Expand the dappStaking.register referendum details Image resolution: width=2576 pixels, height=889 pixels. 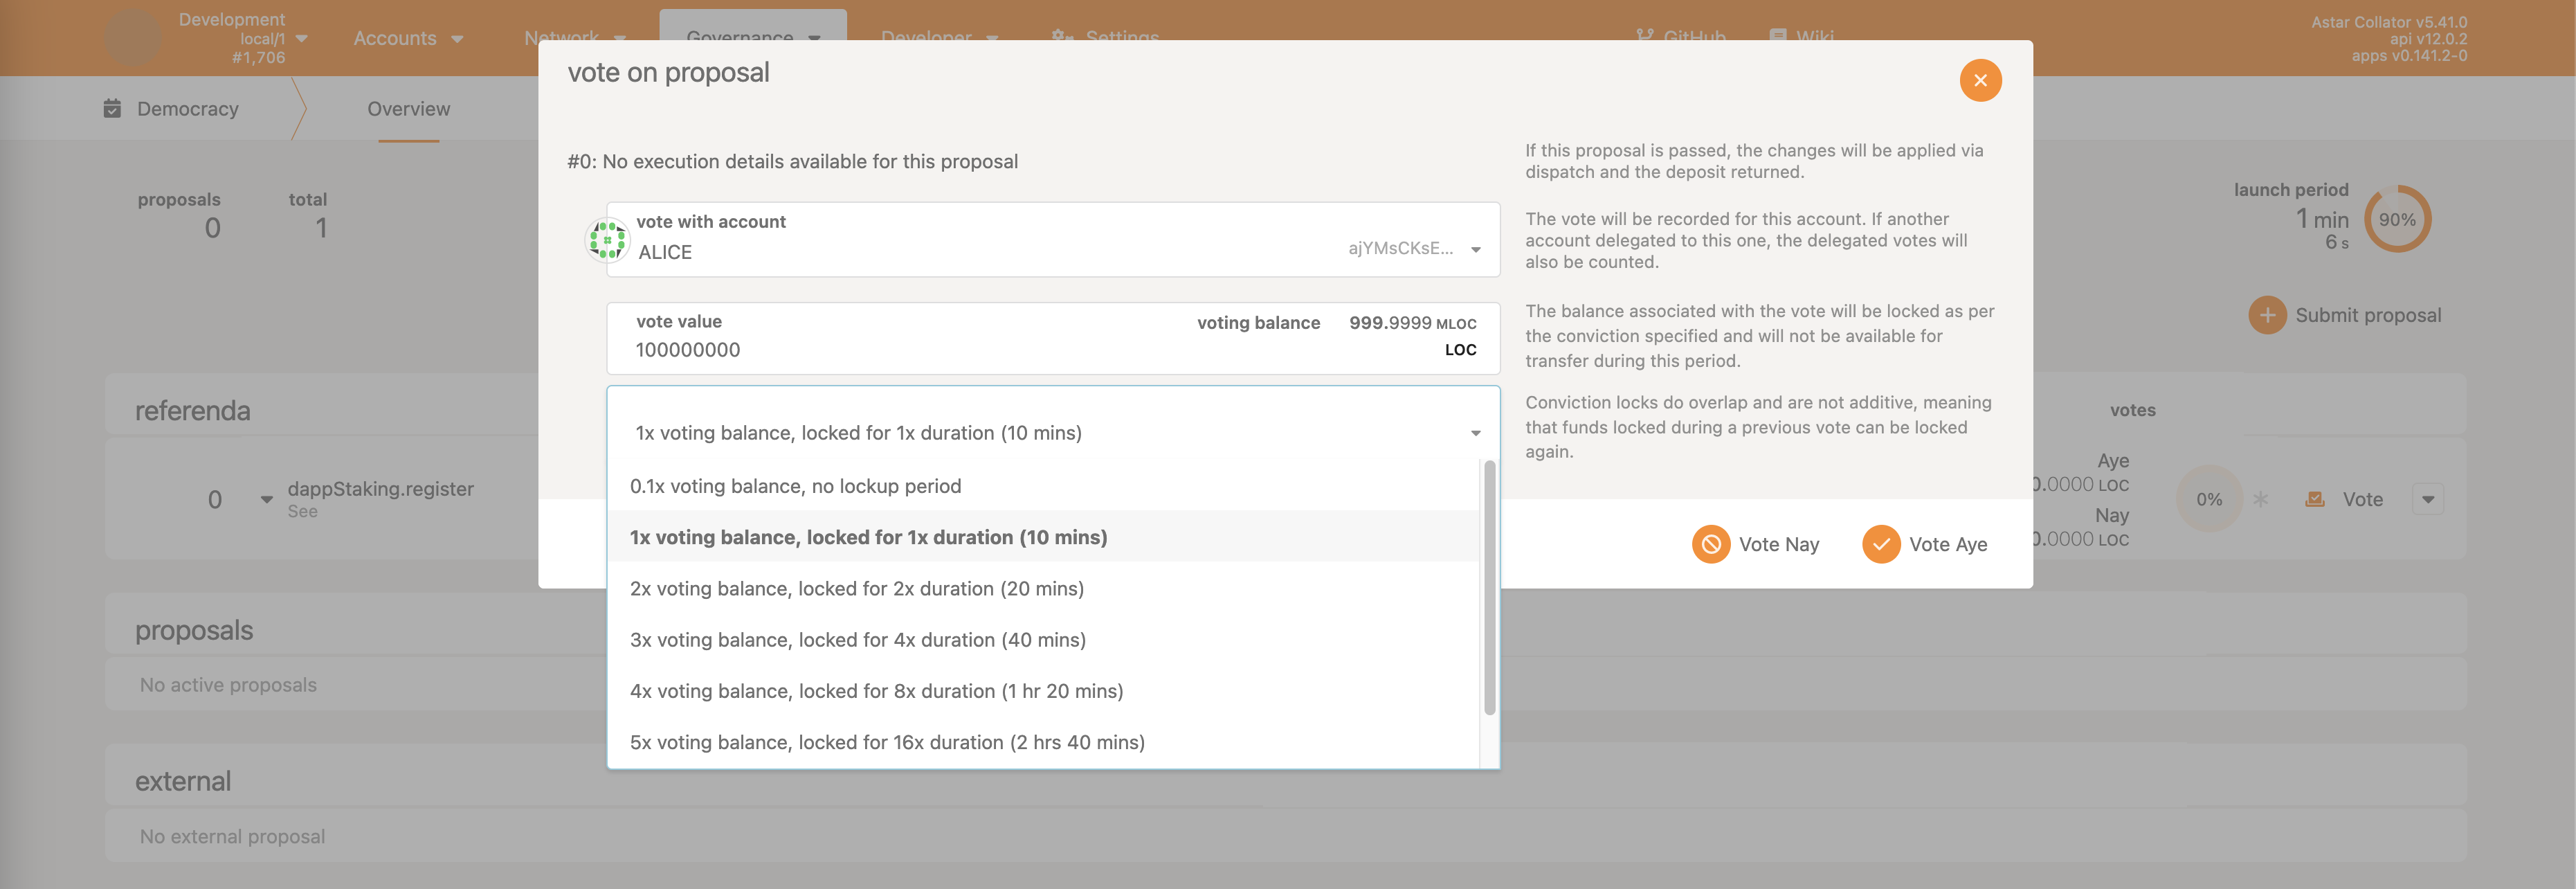pos(266,499)
